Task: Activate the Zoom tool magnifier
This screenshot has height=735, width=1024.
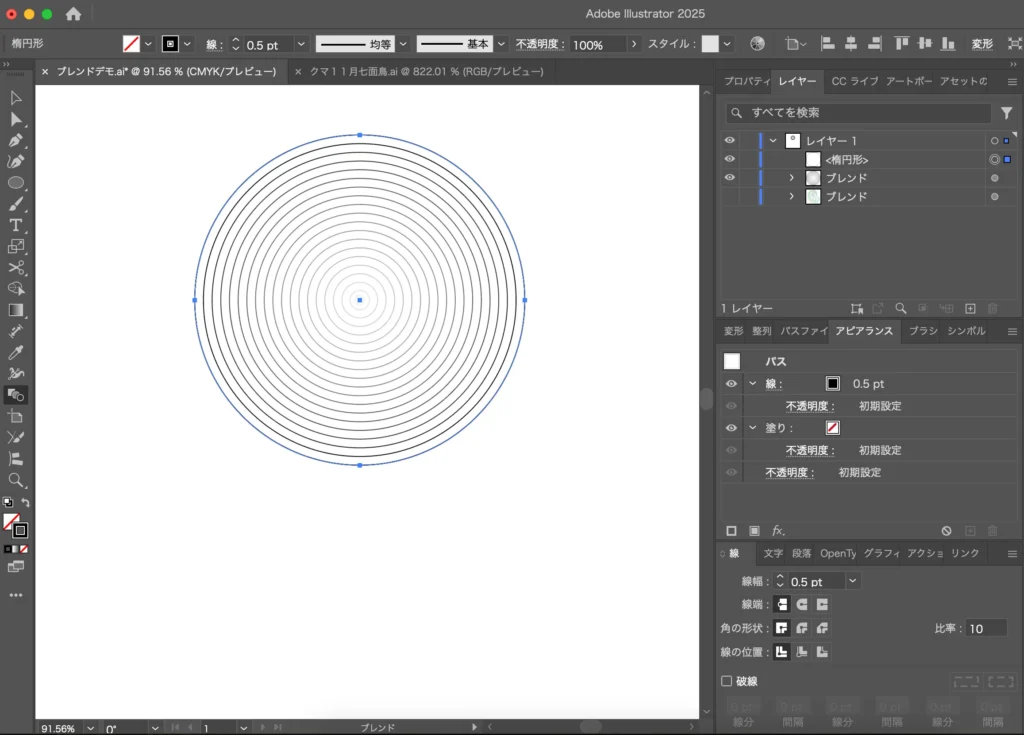Action: [16, 480]
